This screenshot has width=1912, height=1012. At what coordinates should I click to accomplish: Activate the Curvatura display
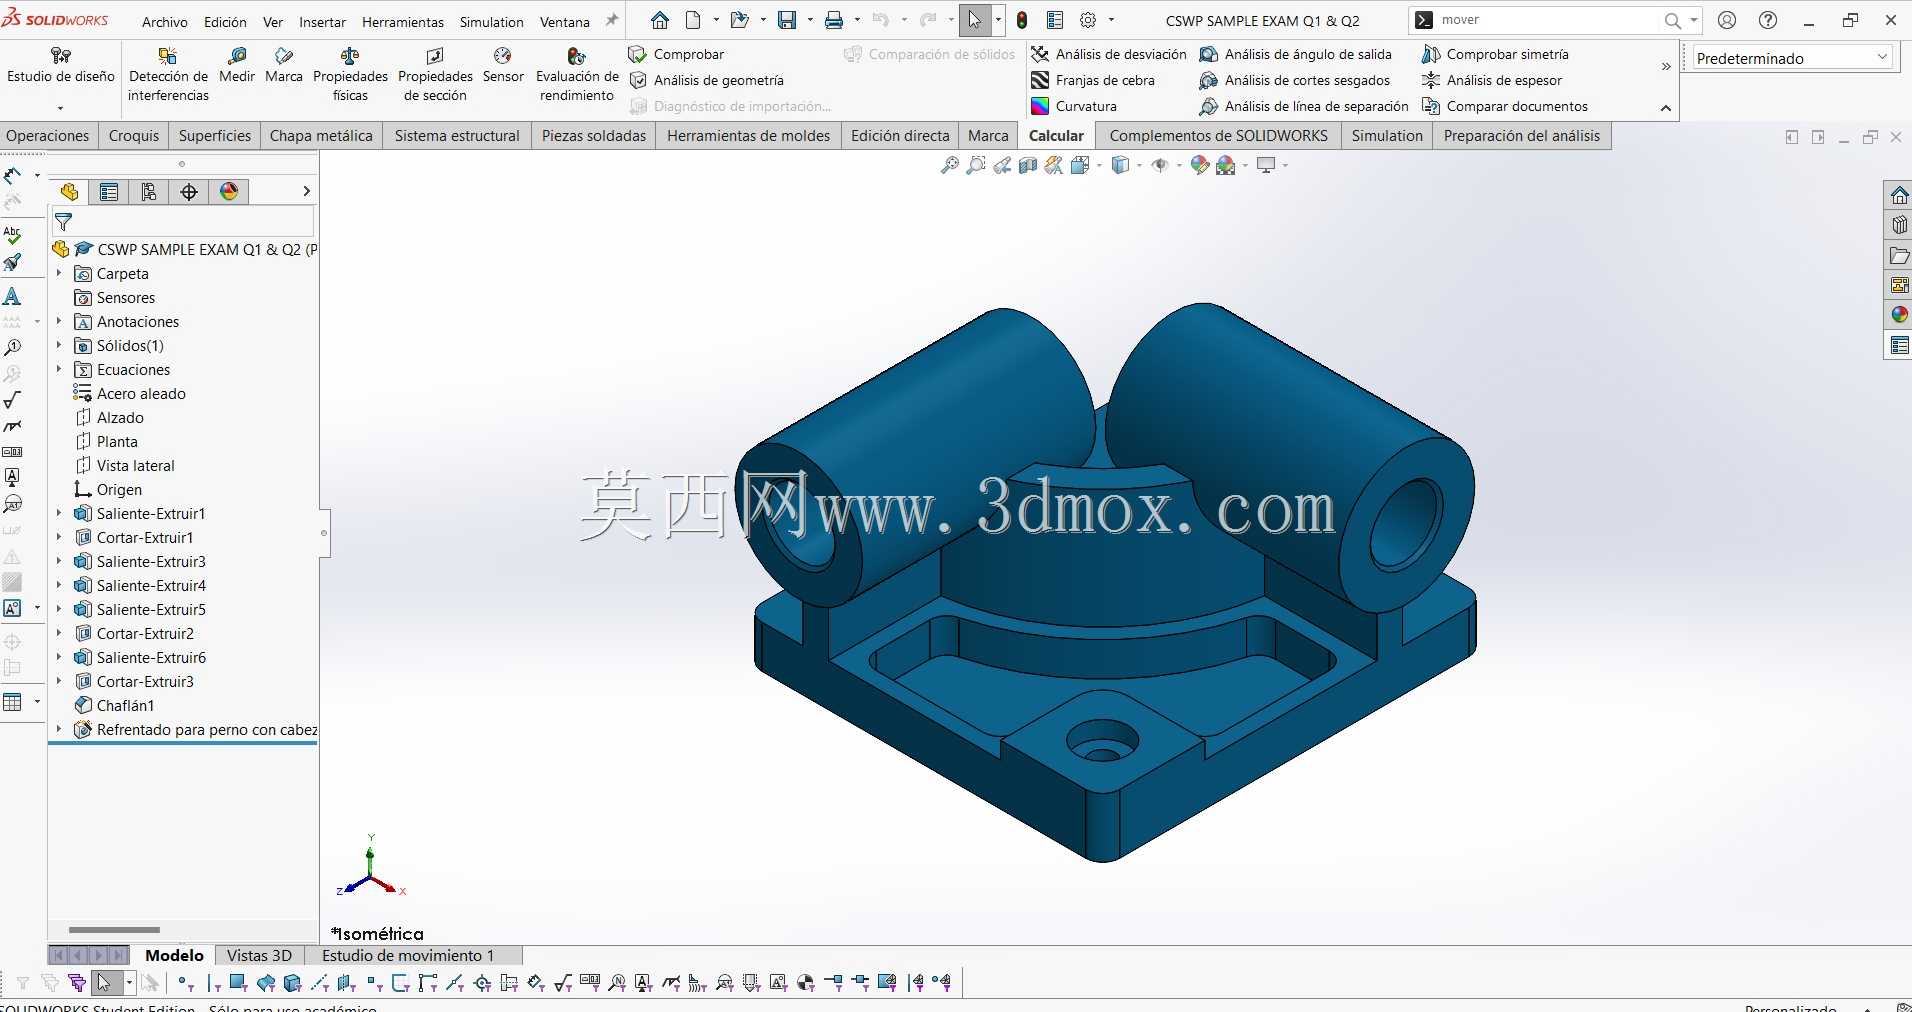(1074, 106)
